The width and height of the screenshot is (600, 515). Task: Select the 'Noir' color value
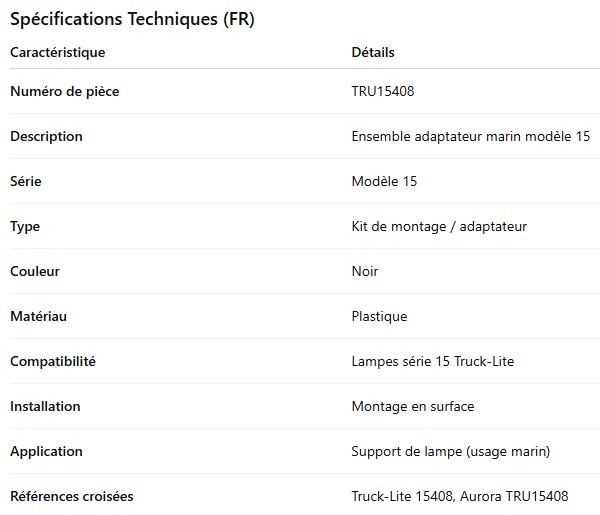(365, 271)
